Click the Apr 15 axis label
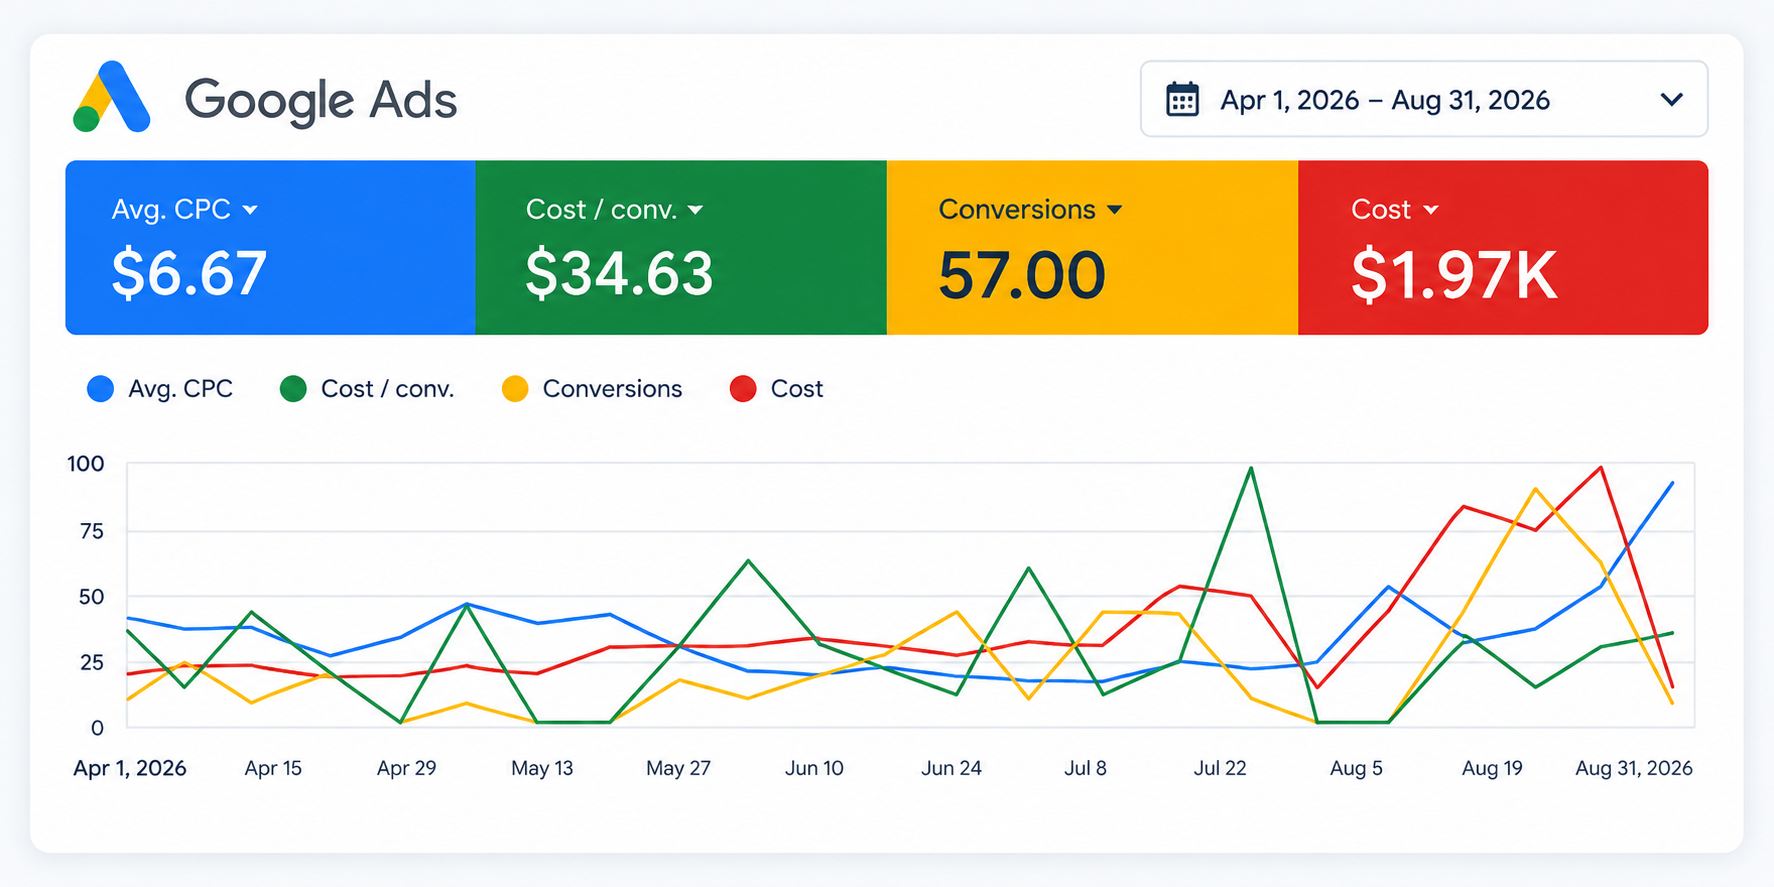 coord(273,768)
